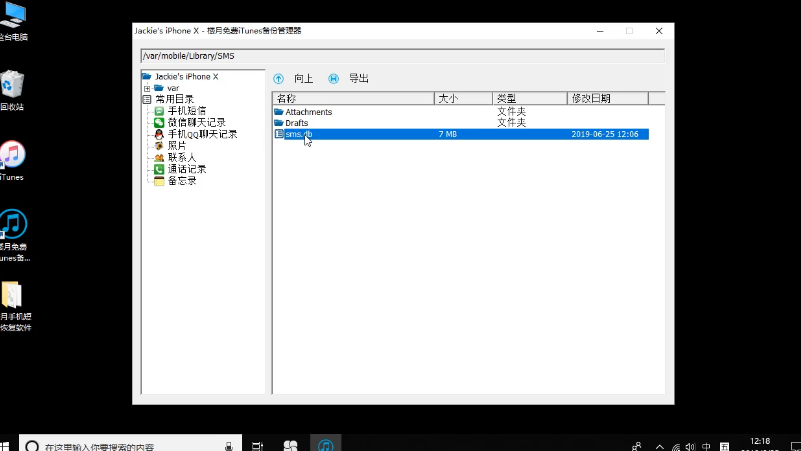Click the /var/mobile/Library/SMS path field
801x451 pixels.
click(x=403, y=56)
